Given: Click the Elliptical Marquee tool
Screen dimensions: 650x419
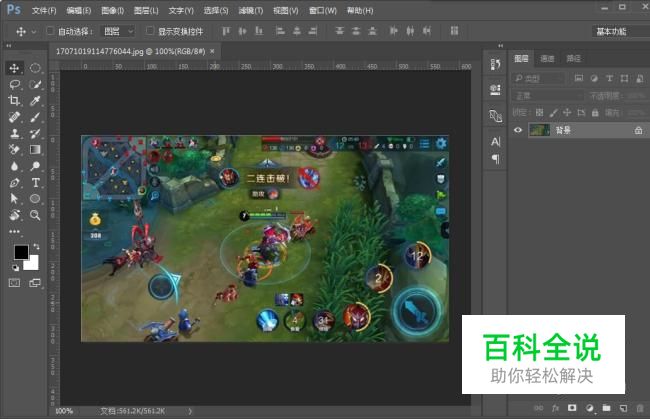Looking at the screenshot, I should (x=35, y=68).
